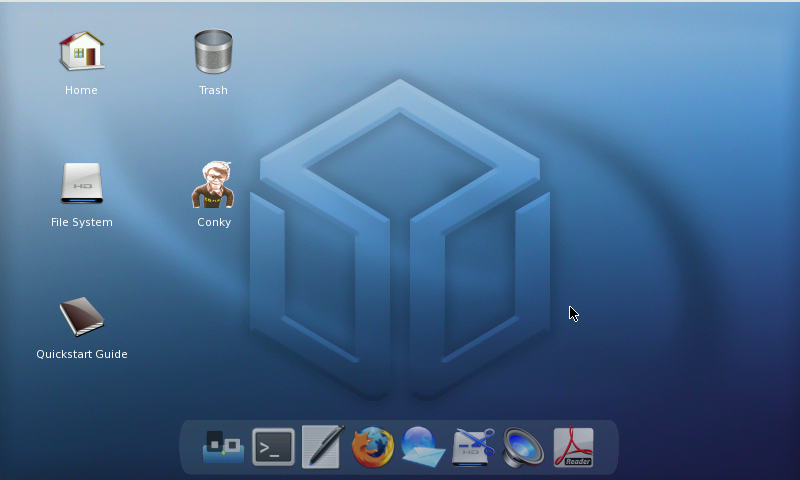Image resolution: width=800 pixels, height=480 pixels.
Task: Click the speaker volume icon in dock
Action: [523, 447]
